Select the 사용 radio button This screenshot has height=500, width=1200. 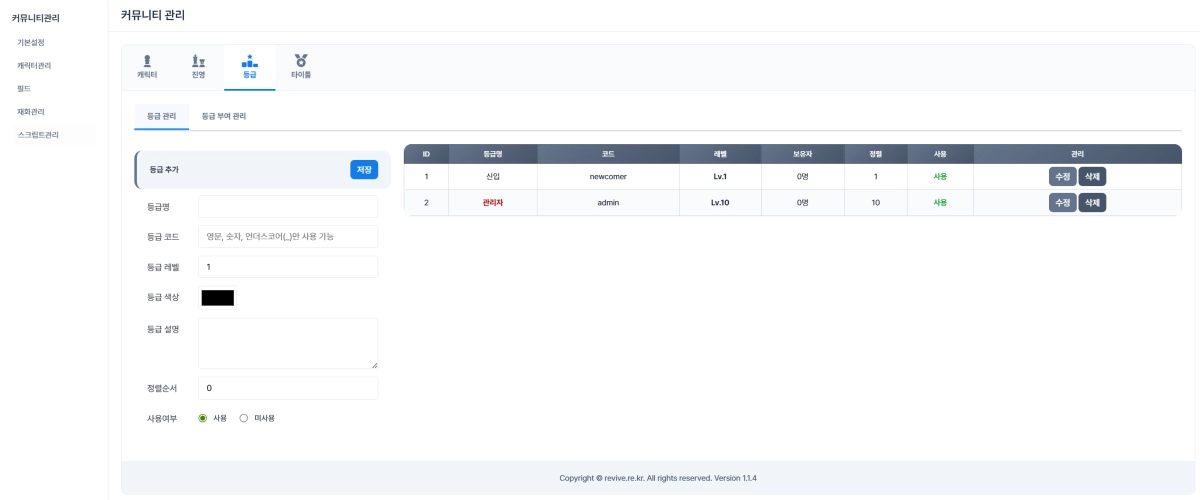(203, 418)
